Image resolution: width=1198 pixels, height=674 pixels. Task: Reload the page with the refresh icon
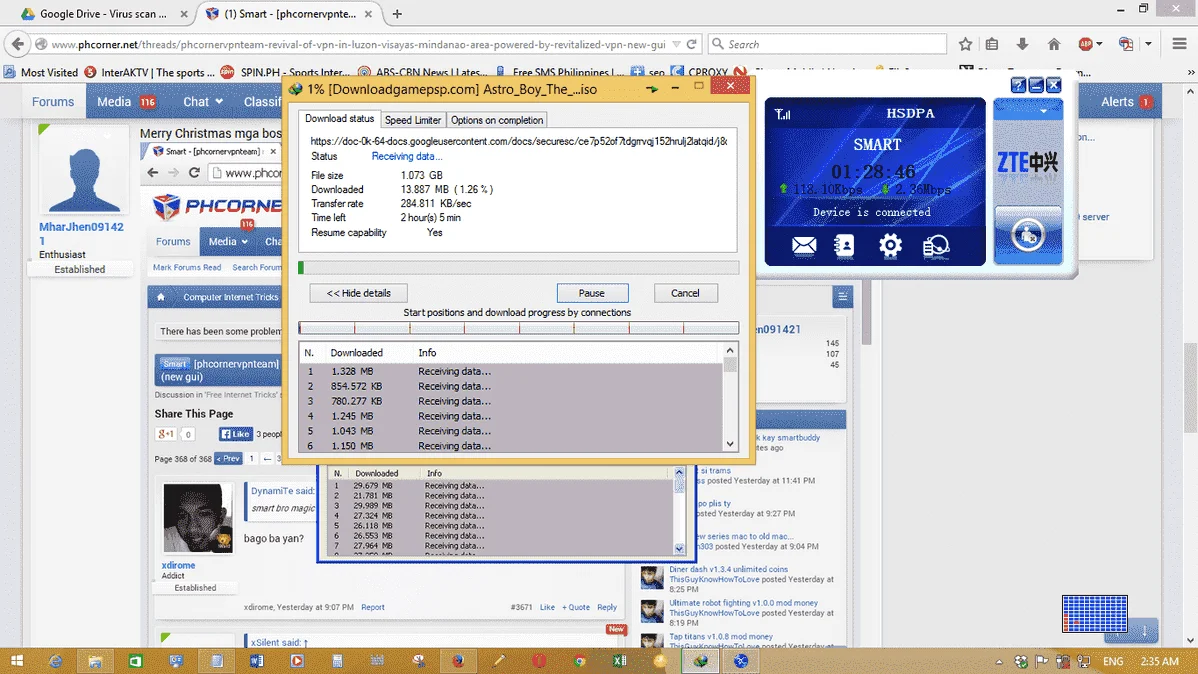point(691,44)
